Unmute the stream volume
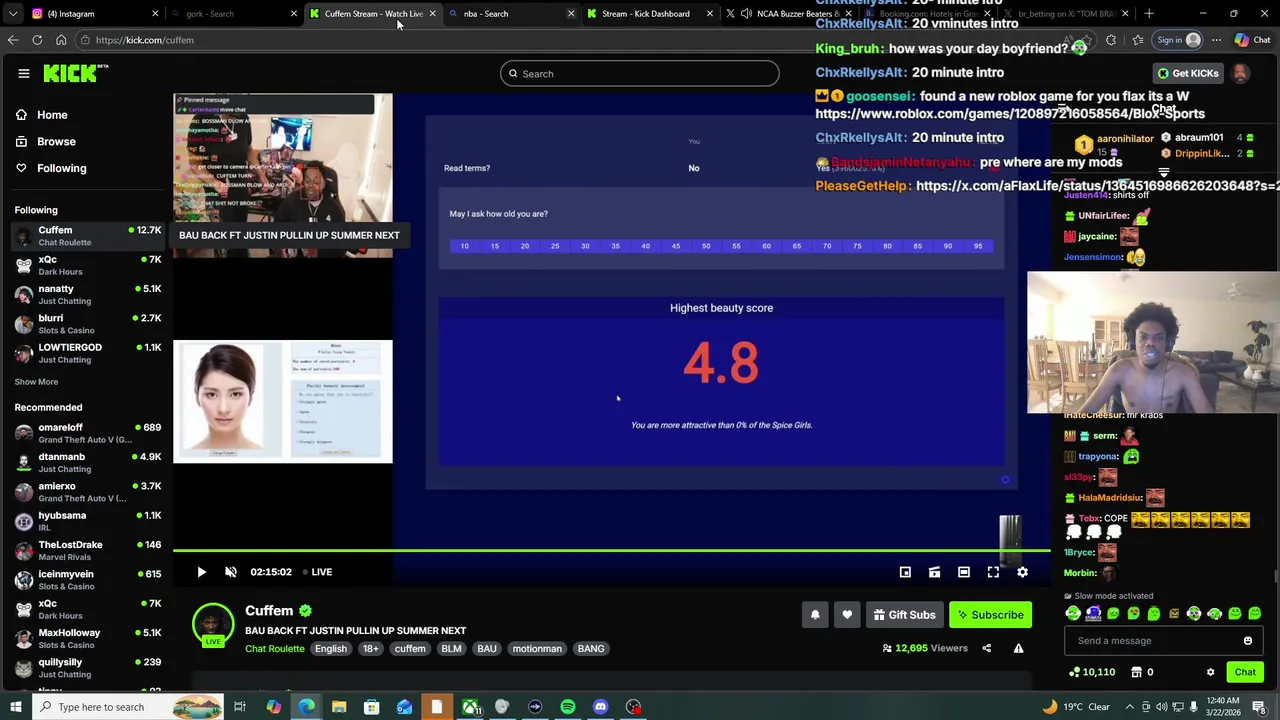Screen dimensions: 1280x720 231,572
